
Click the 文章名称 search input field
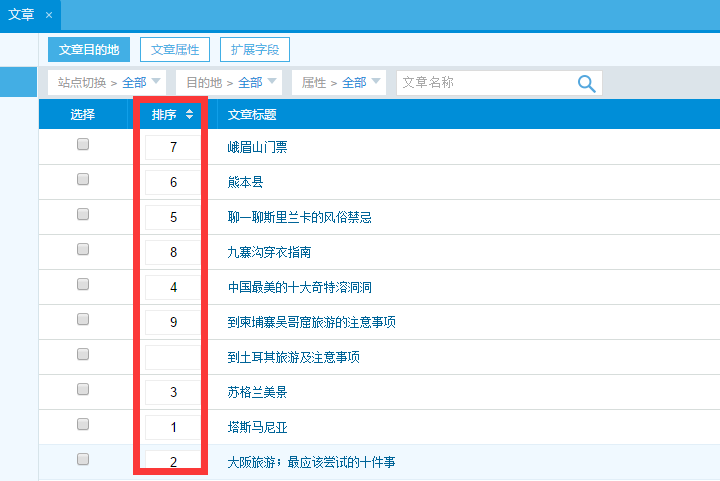coord(485,83)
